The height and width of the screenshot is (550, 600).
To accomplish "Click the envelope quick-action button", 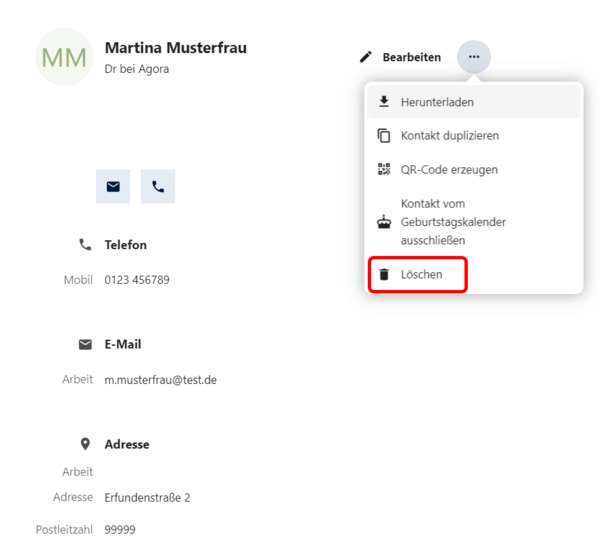I will [113, 186].
